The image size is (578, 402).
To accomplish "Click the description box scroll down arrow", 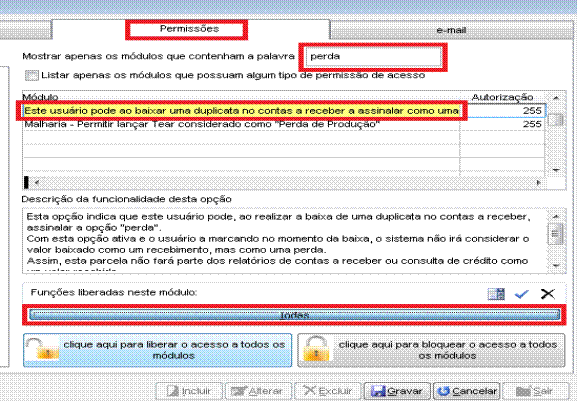I will pos(556,266).
